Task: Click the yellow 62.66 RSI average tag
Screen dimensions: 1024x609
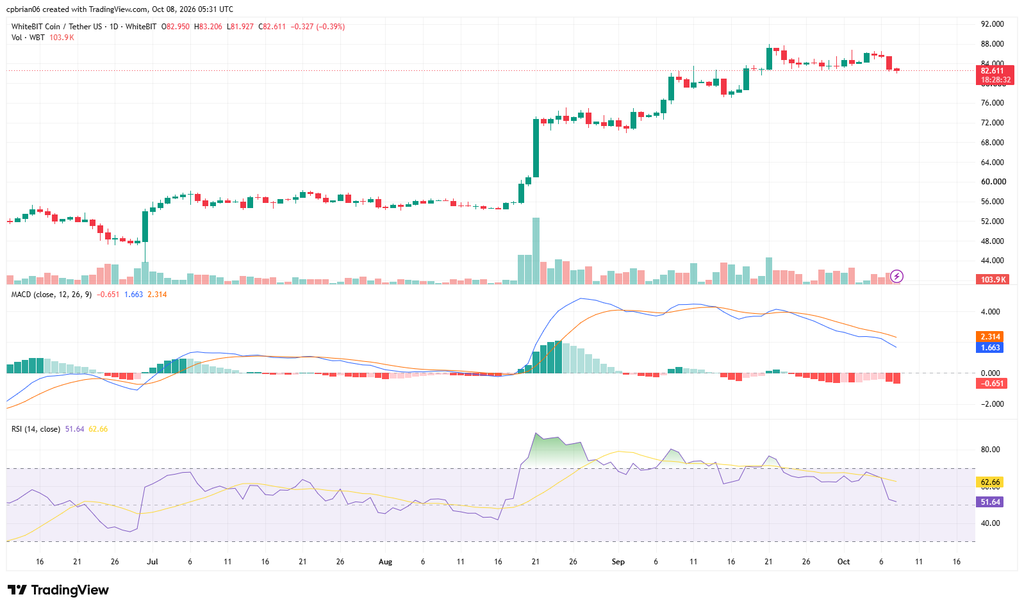Action: [x=989, y=482]
